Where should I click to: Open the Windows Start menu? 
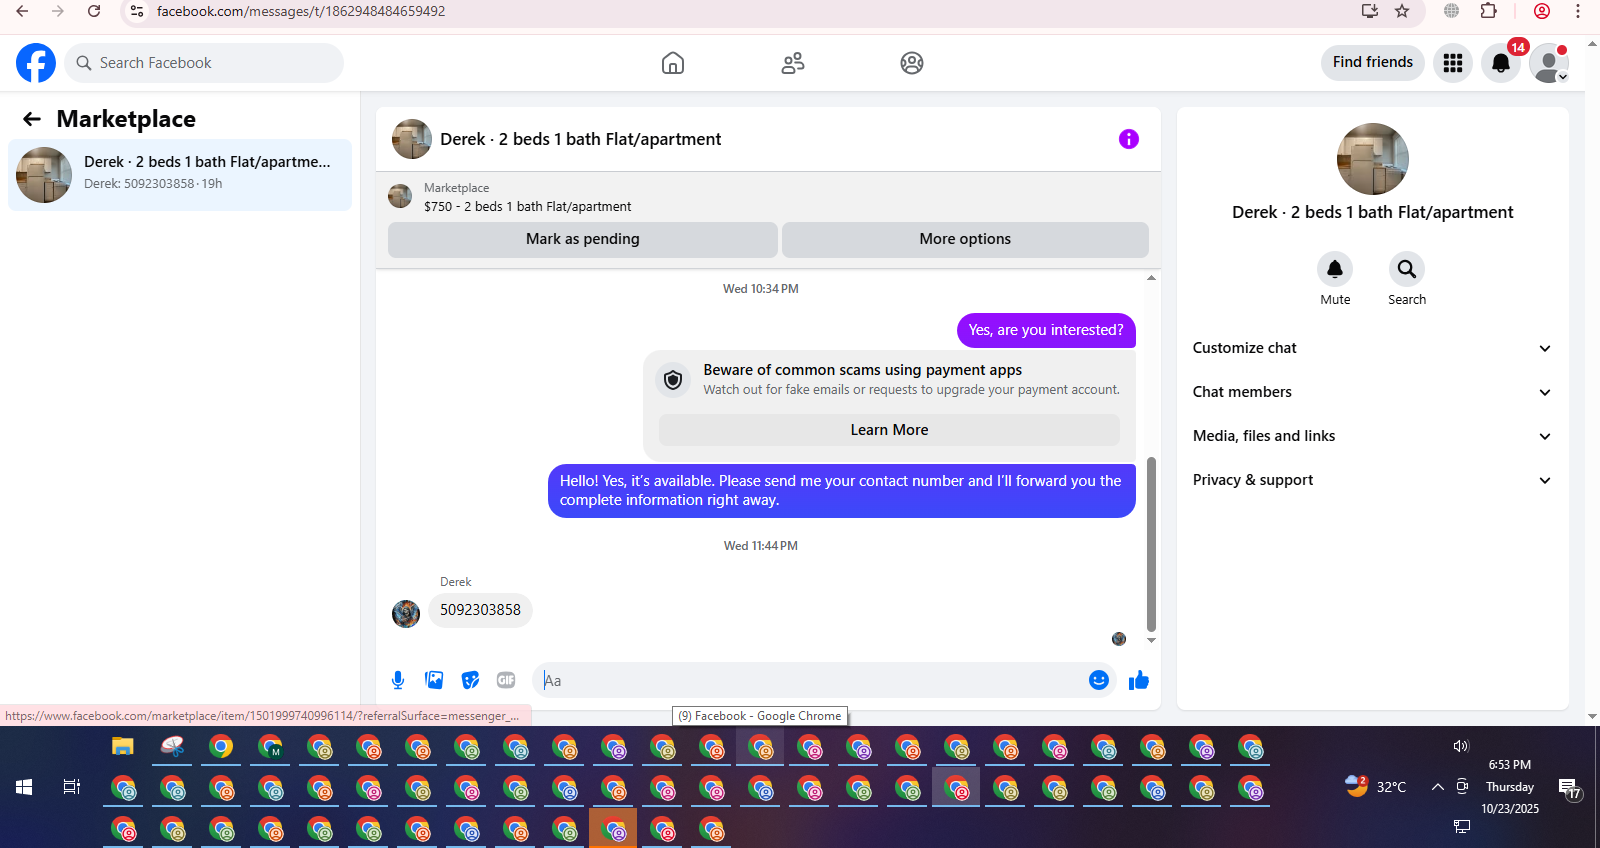point(24,787)
